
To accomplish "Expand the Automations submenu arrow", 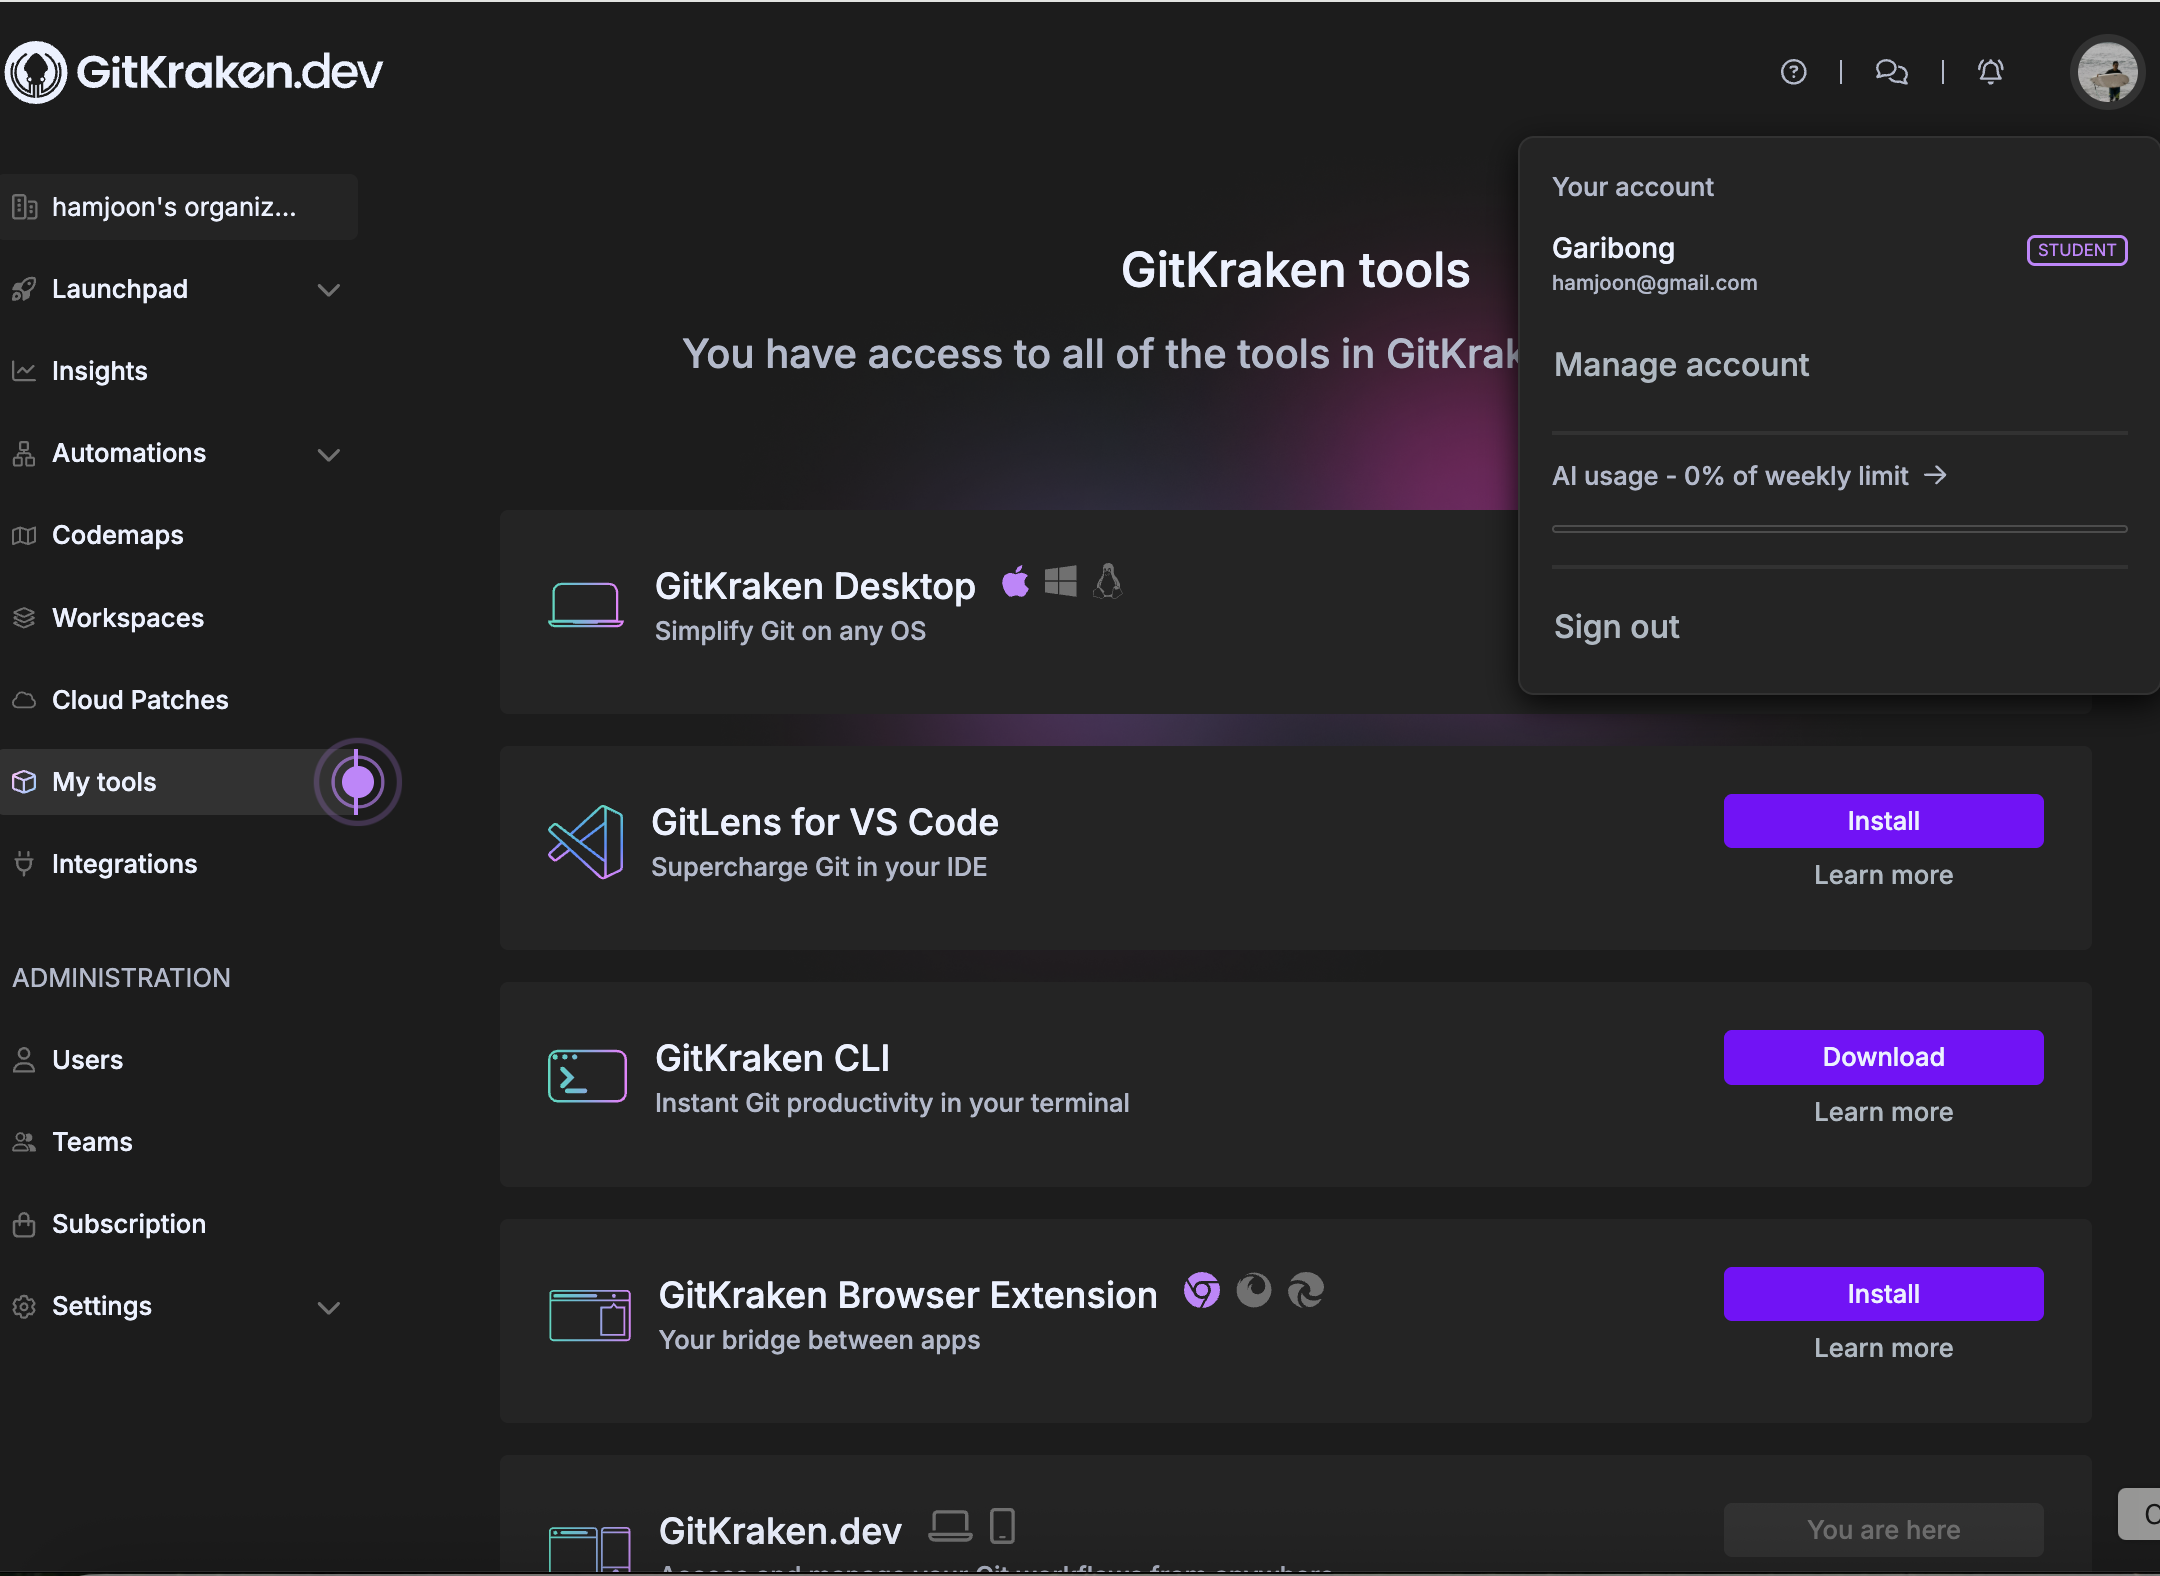I will (329, 454).
